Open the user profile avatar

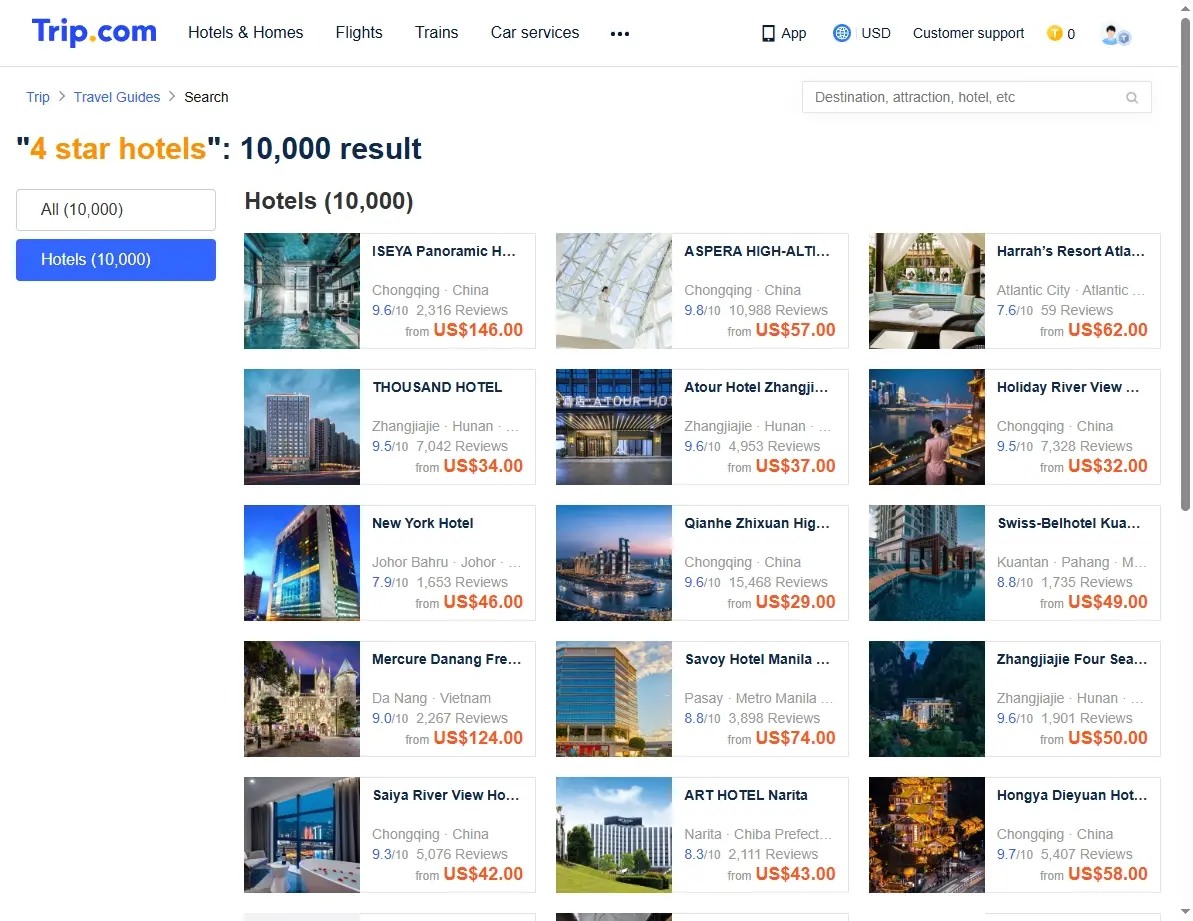click(x=1115, y=34)
